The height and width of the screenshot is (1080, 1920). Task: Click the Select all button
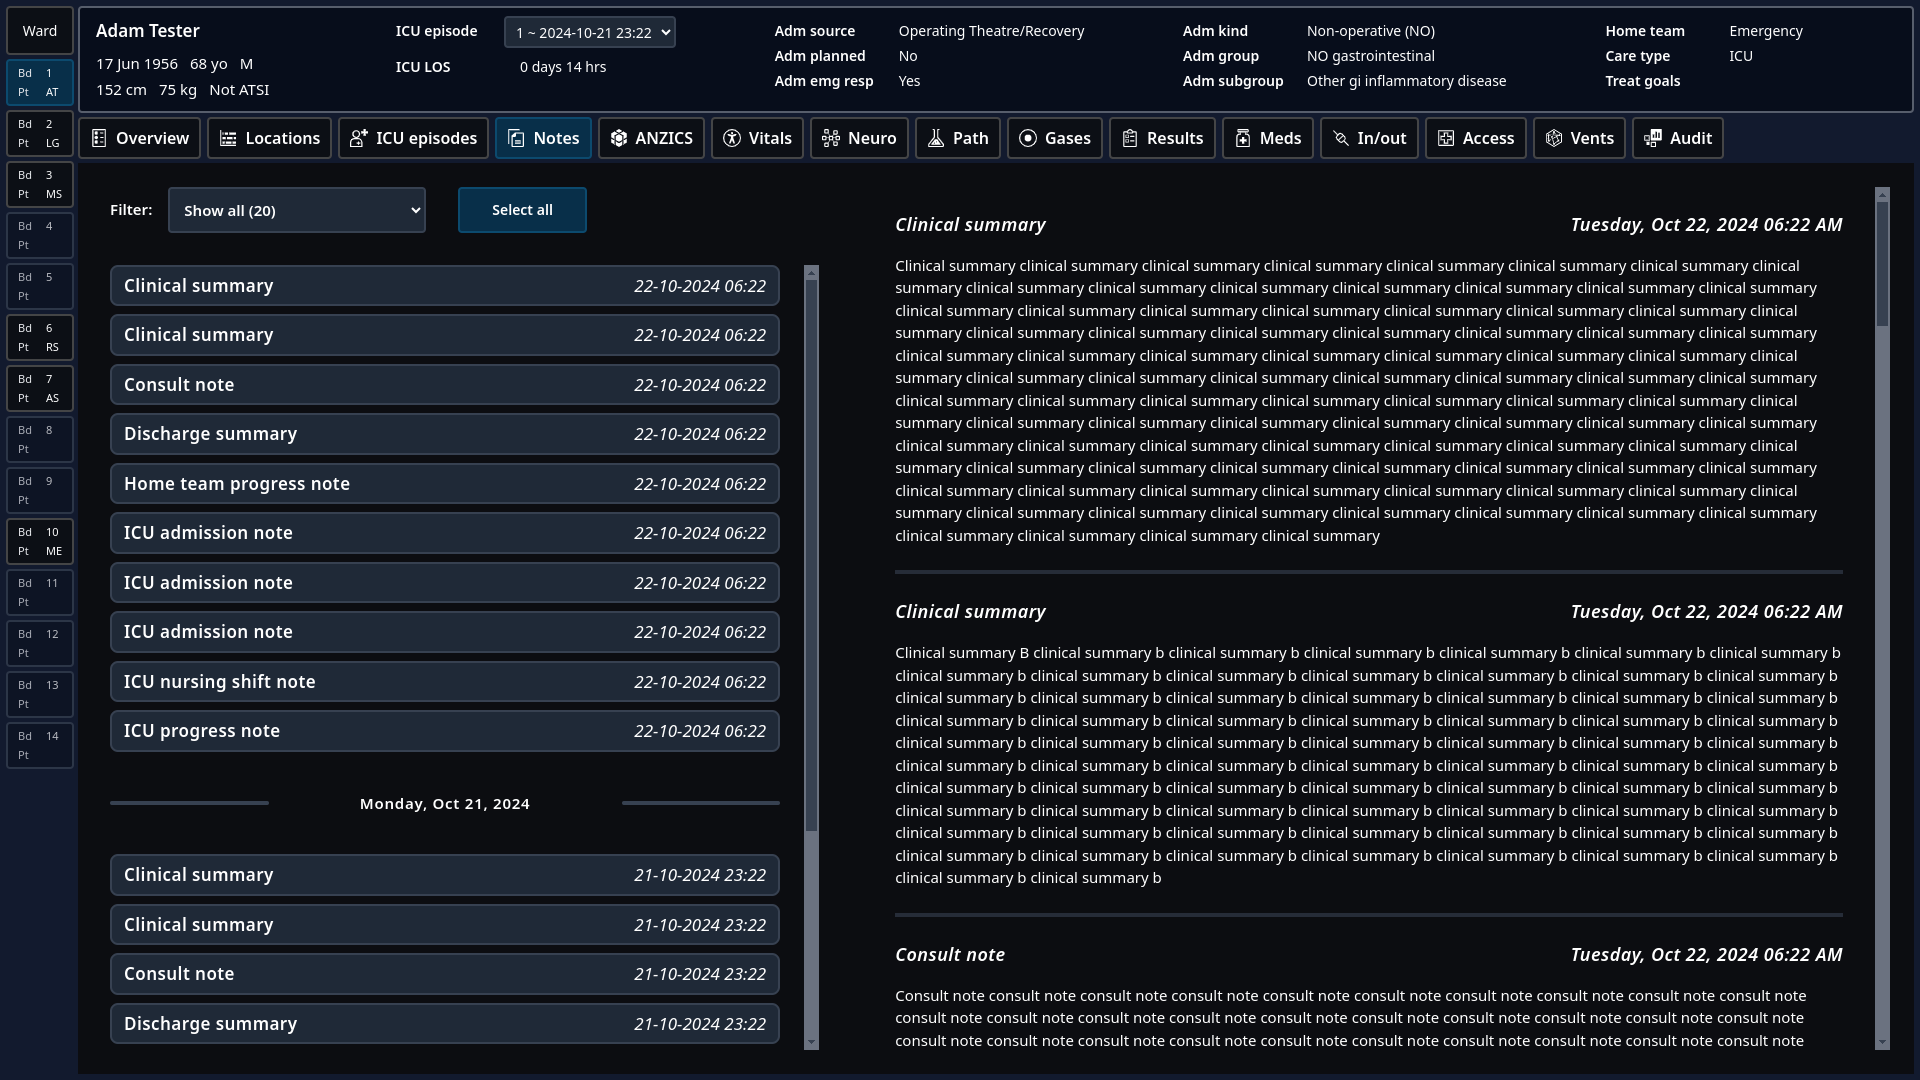pos(522,210)
